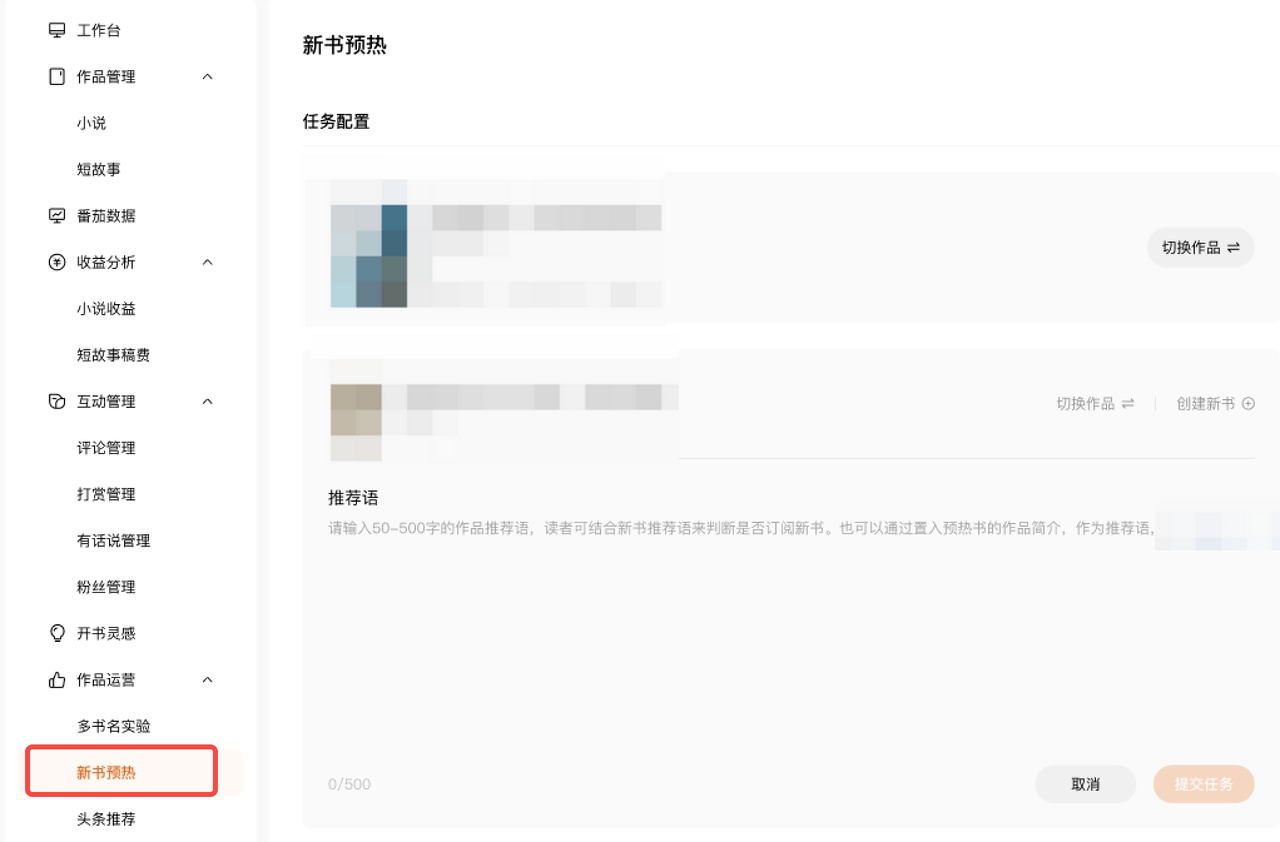The width and height of the screenshot is (1280, 842).
Task: Collapse the 收益分析 section chevron
Action: click(208, 262)
